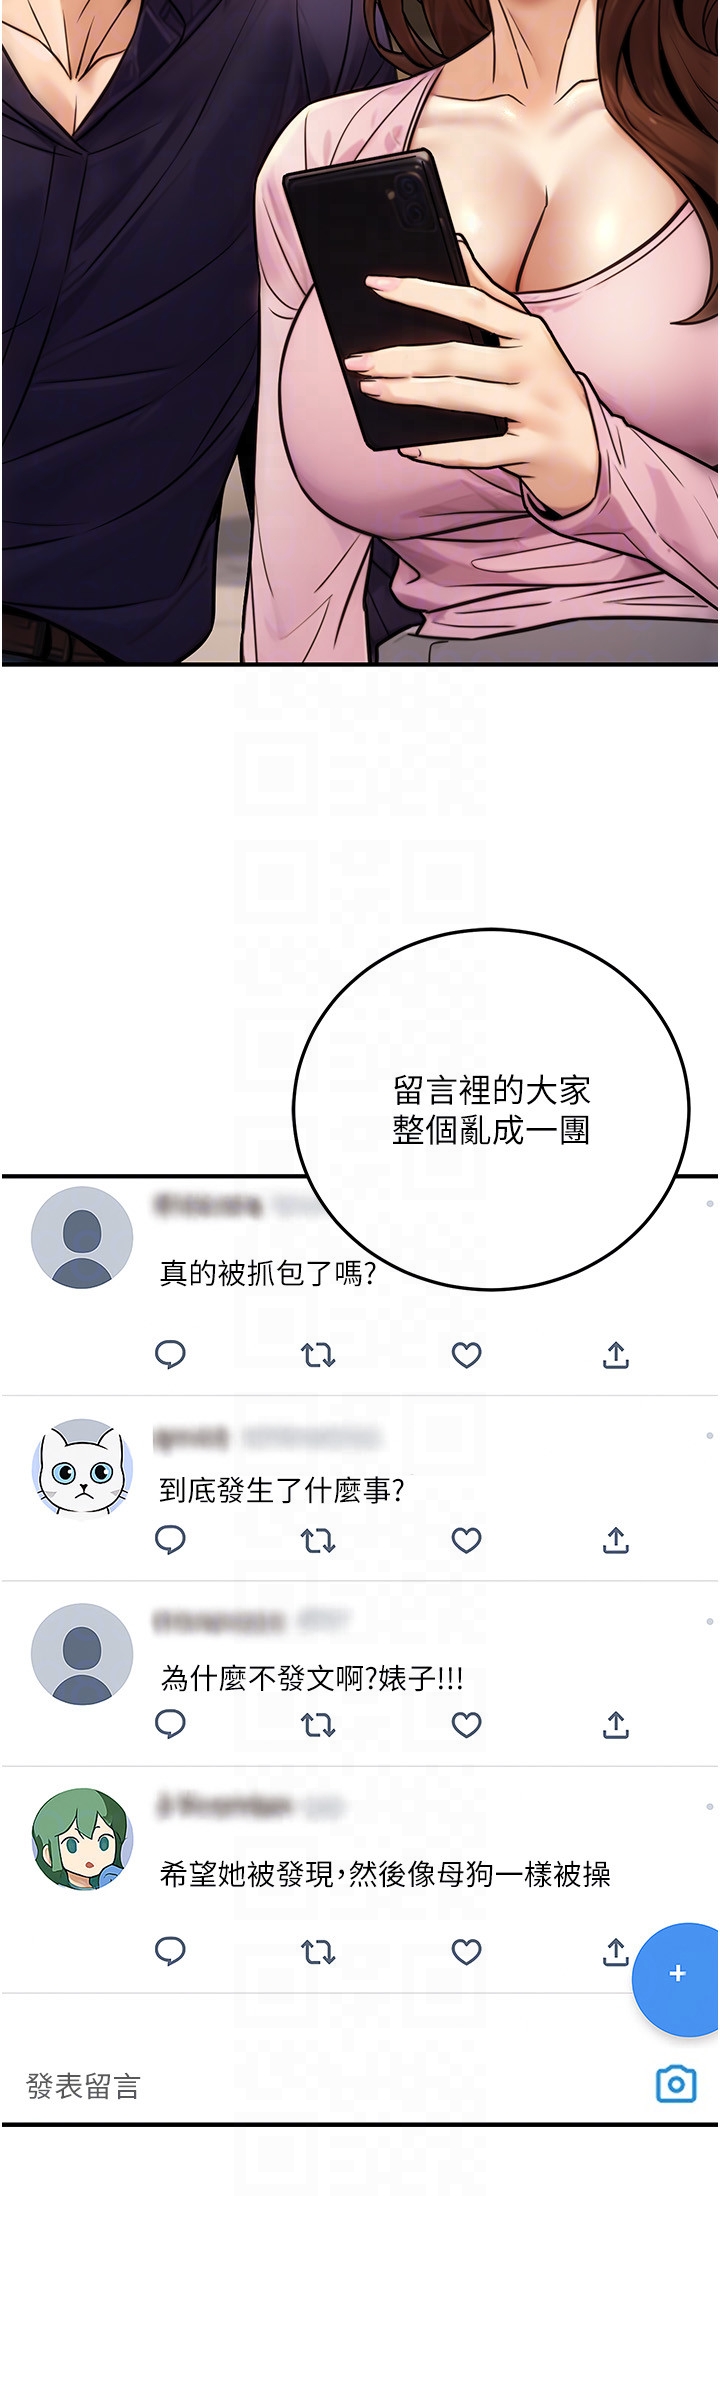Open the camera icon beside the comment field

click(676, 2084)
